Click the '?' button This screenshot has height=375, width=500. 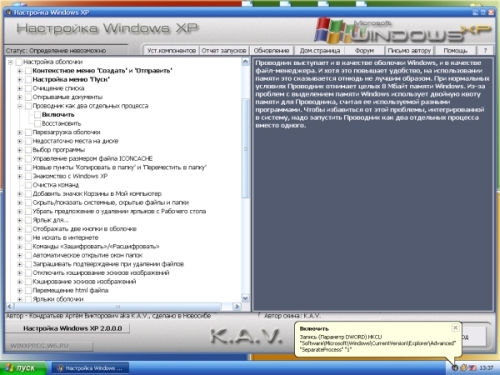tap(485, 51)
